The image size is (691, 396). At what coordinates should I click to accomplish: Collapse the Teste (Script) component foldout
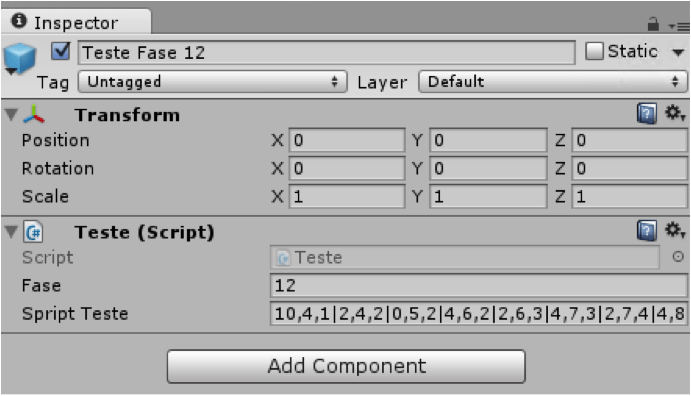point(11,232)
